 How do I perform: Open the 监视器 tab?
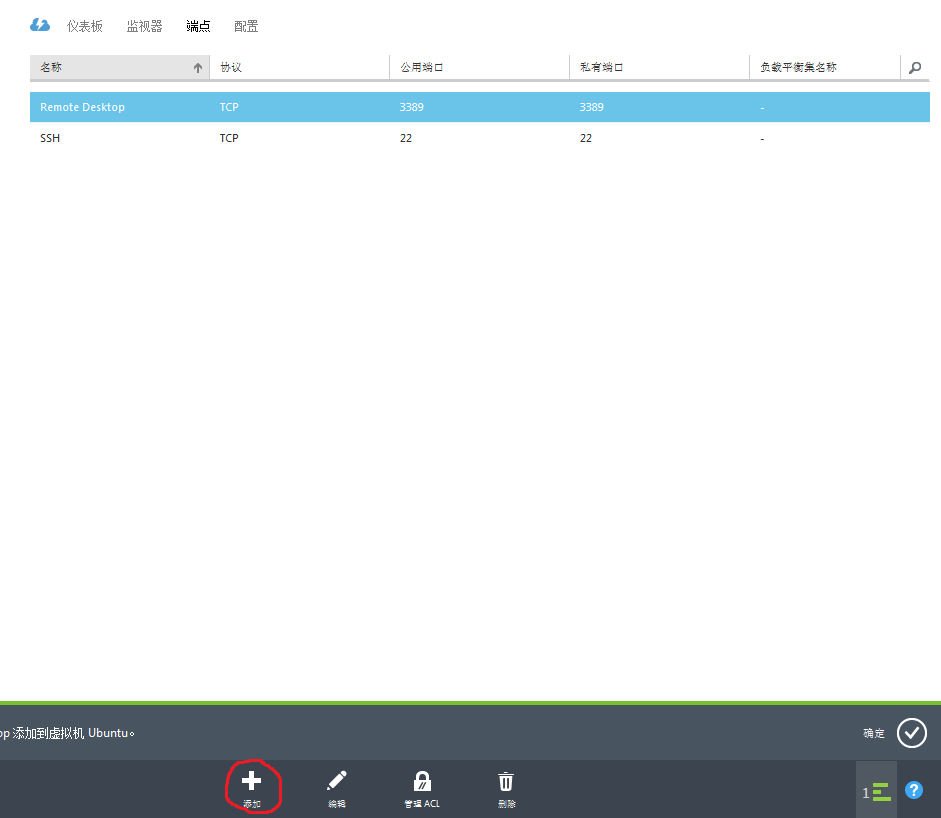[x=144, y=26]
